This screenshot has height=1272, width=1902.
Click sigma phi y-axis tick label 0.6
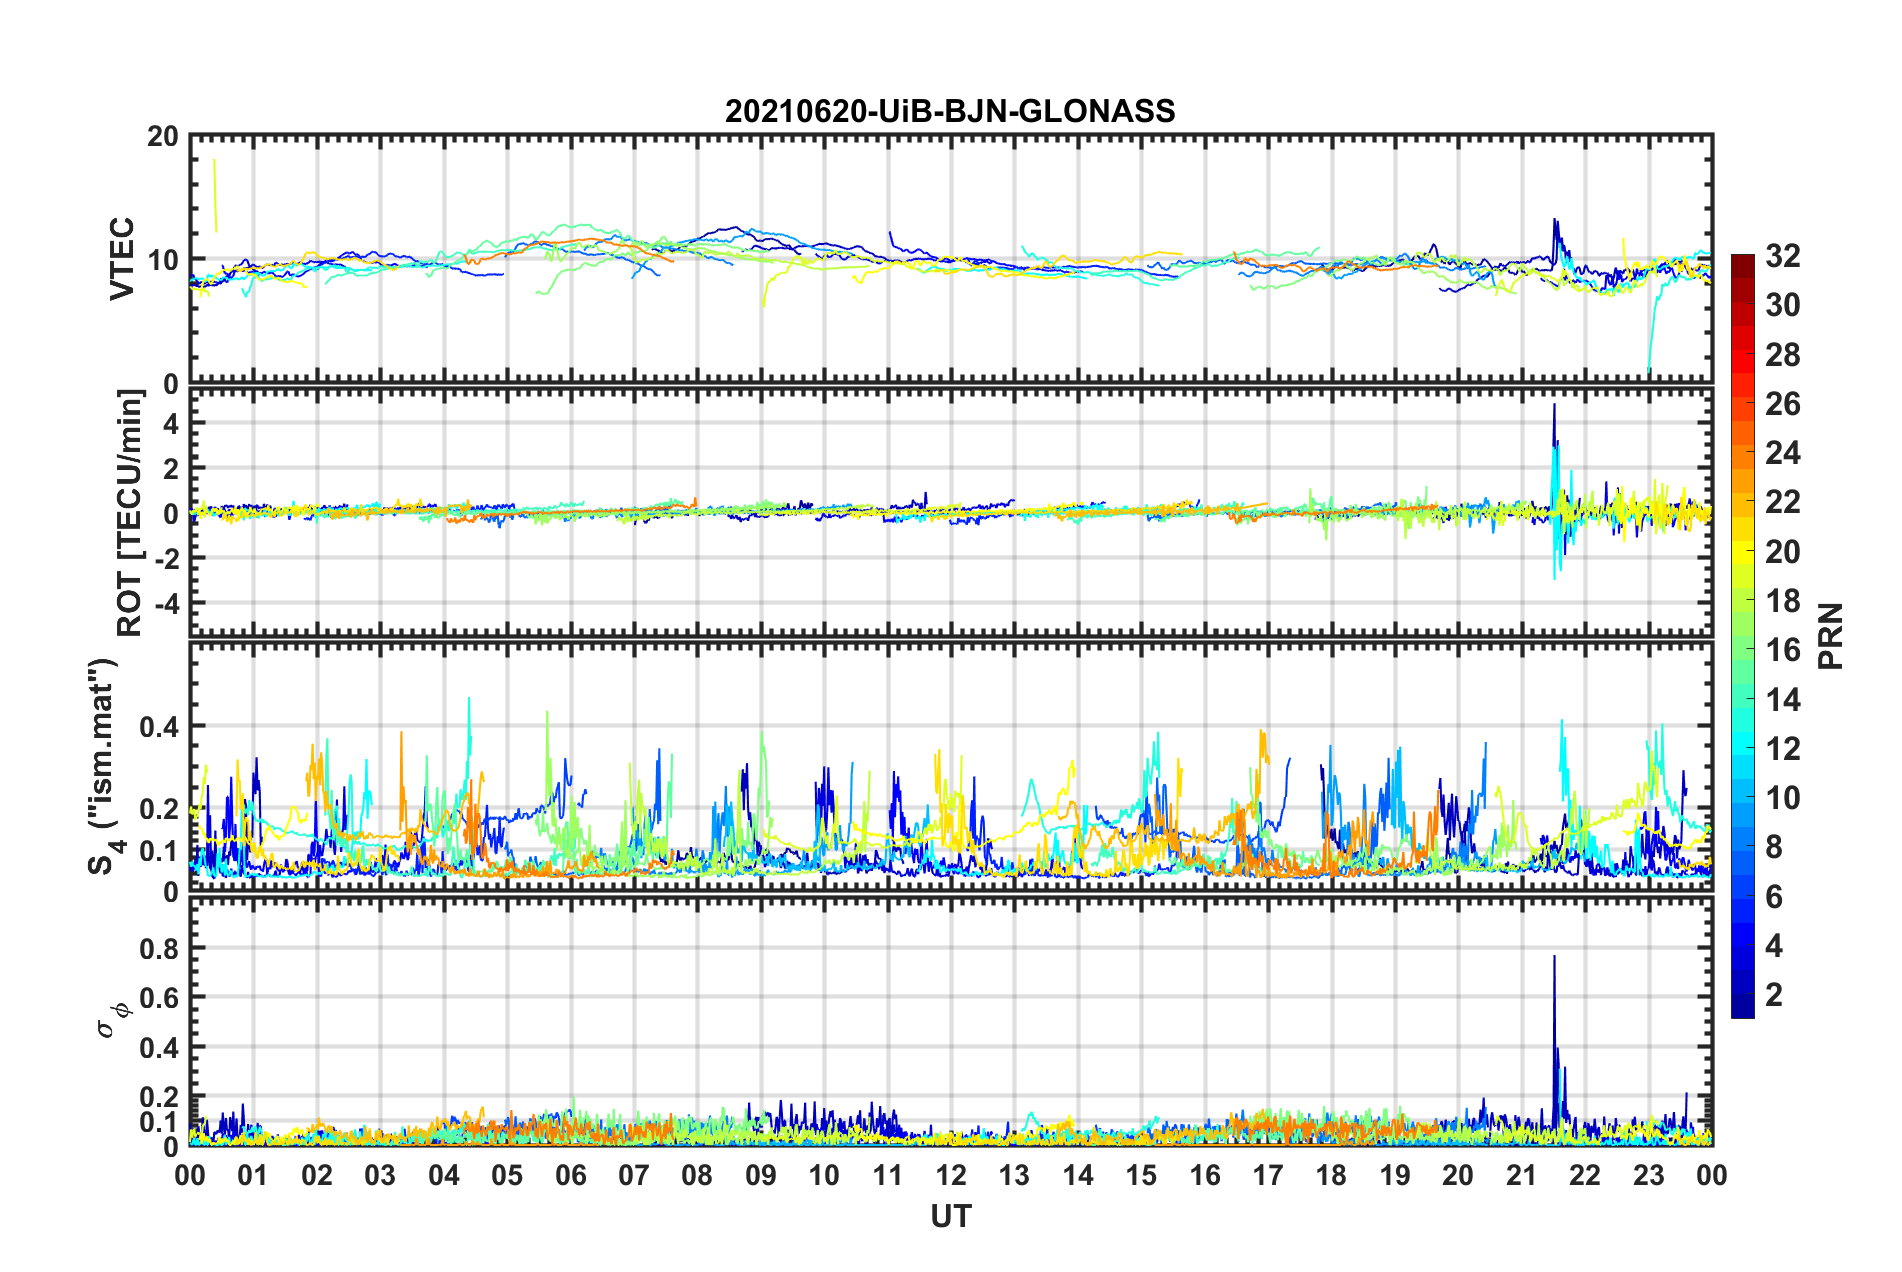point(159,998)
